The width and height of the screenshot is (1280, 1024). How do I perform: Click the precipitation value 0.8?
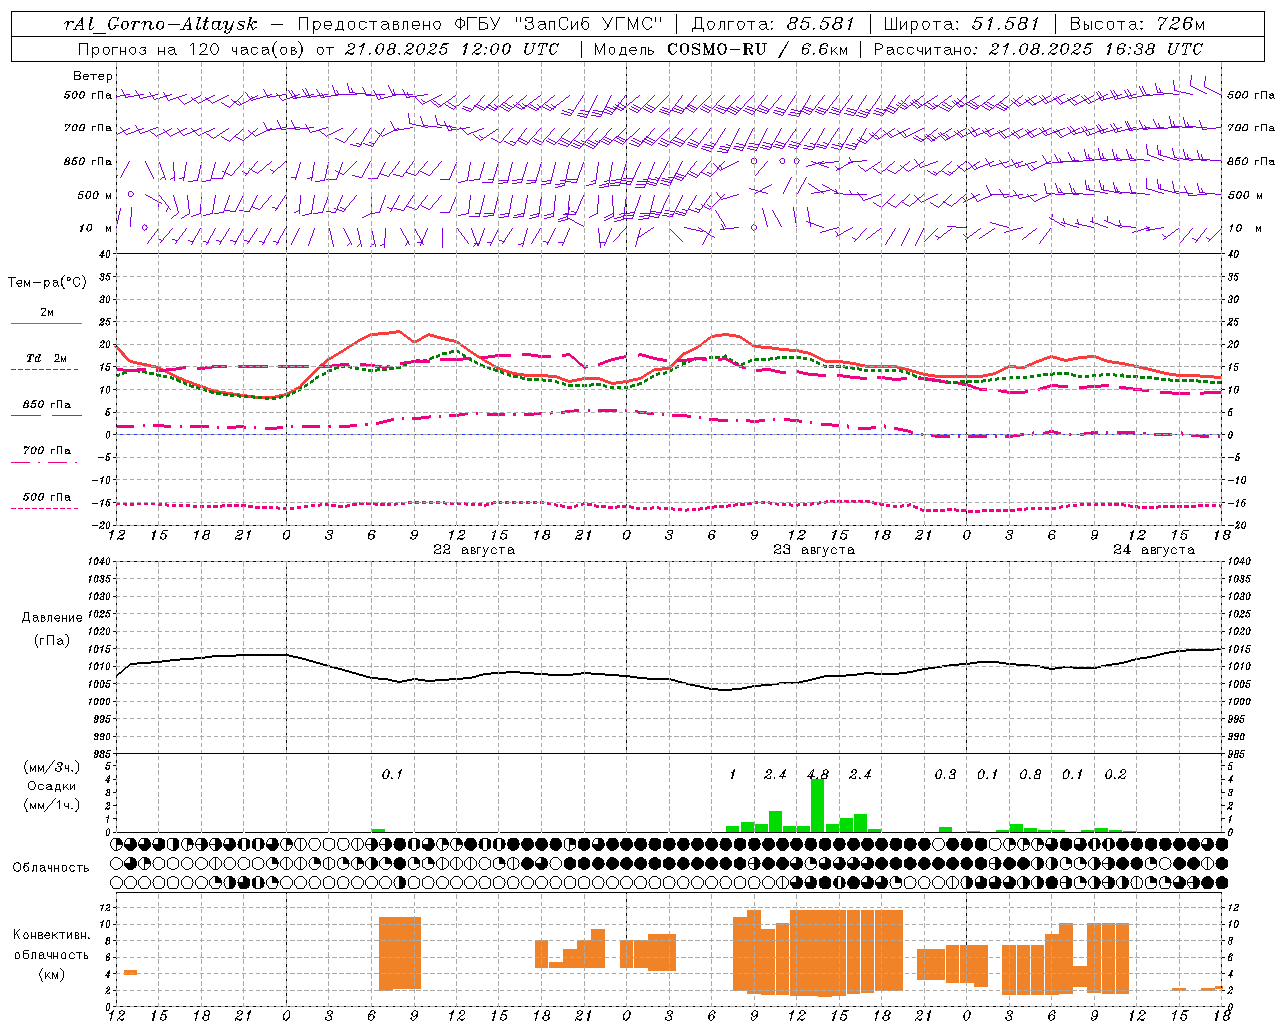pyautogui.click(x=1030, y=774)
